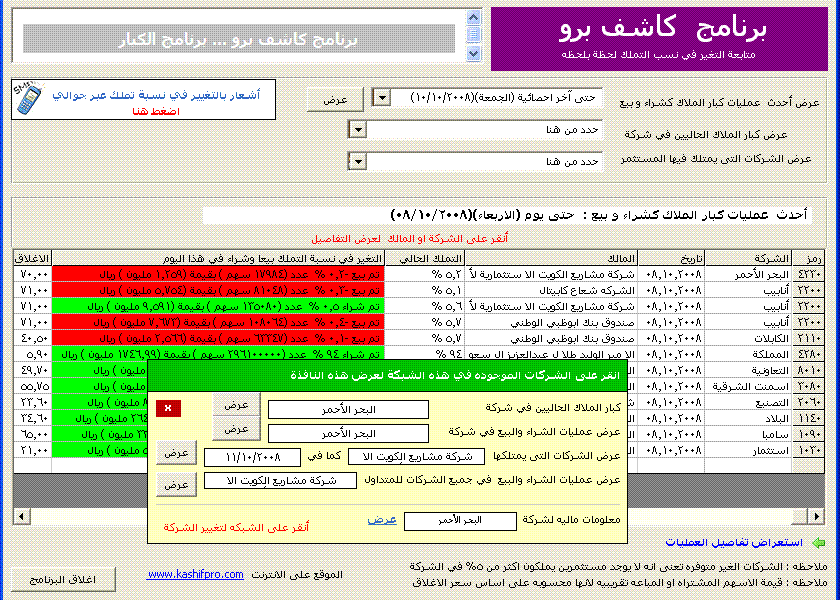The height and width of the screenshot is (600, 840).
Task: Expand the investor-owned companies dropdown
Action: click(357, 160)
